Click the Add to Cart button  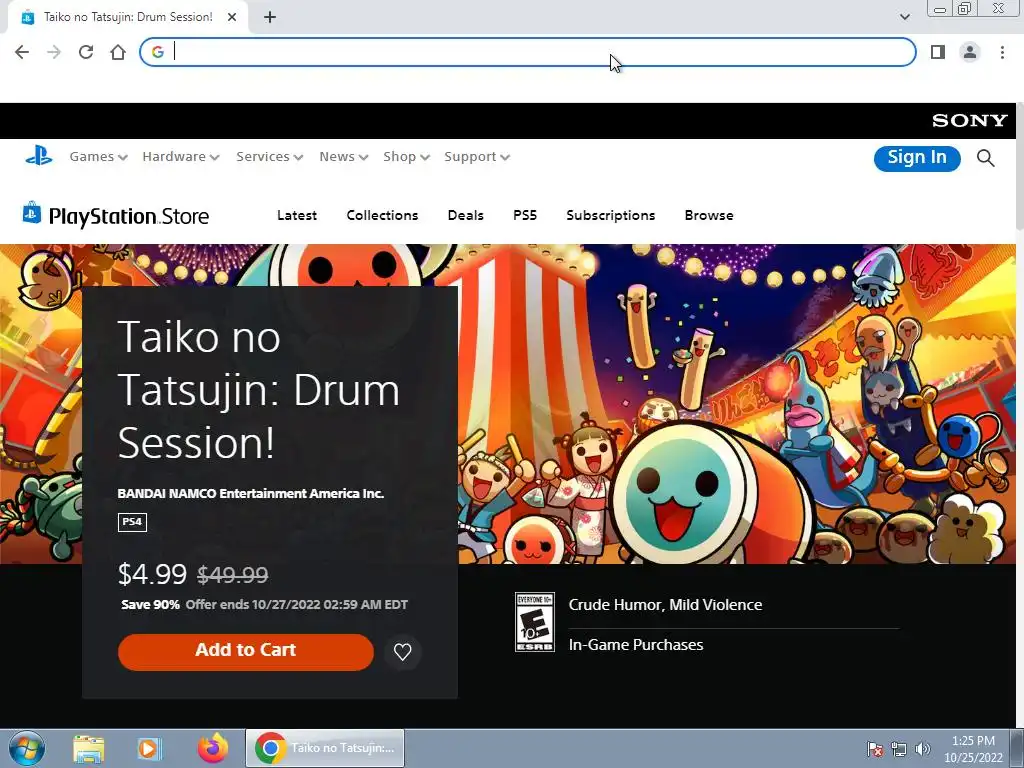(x=246, y=652)
